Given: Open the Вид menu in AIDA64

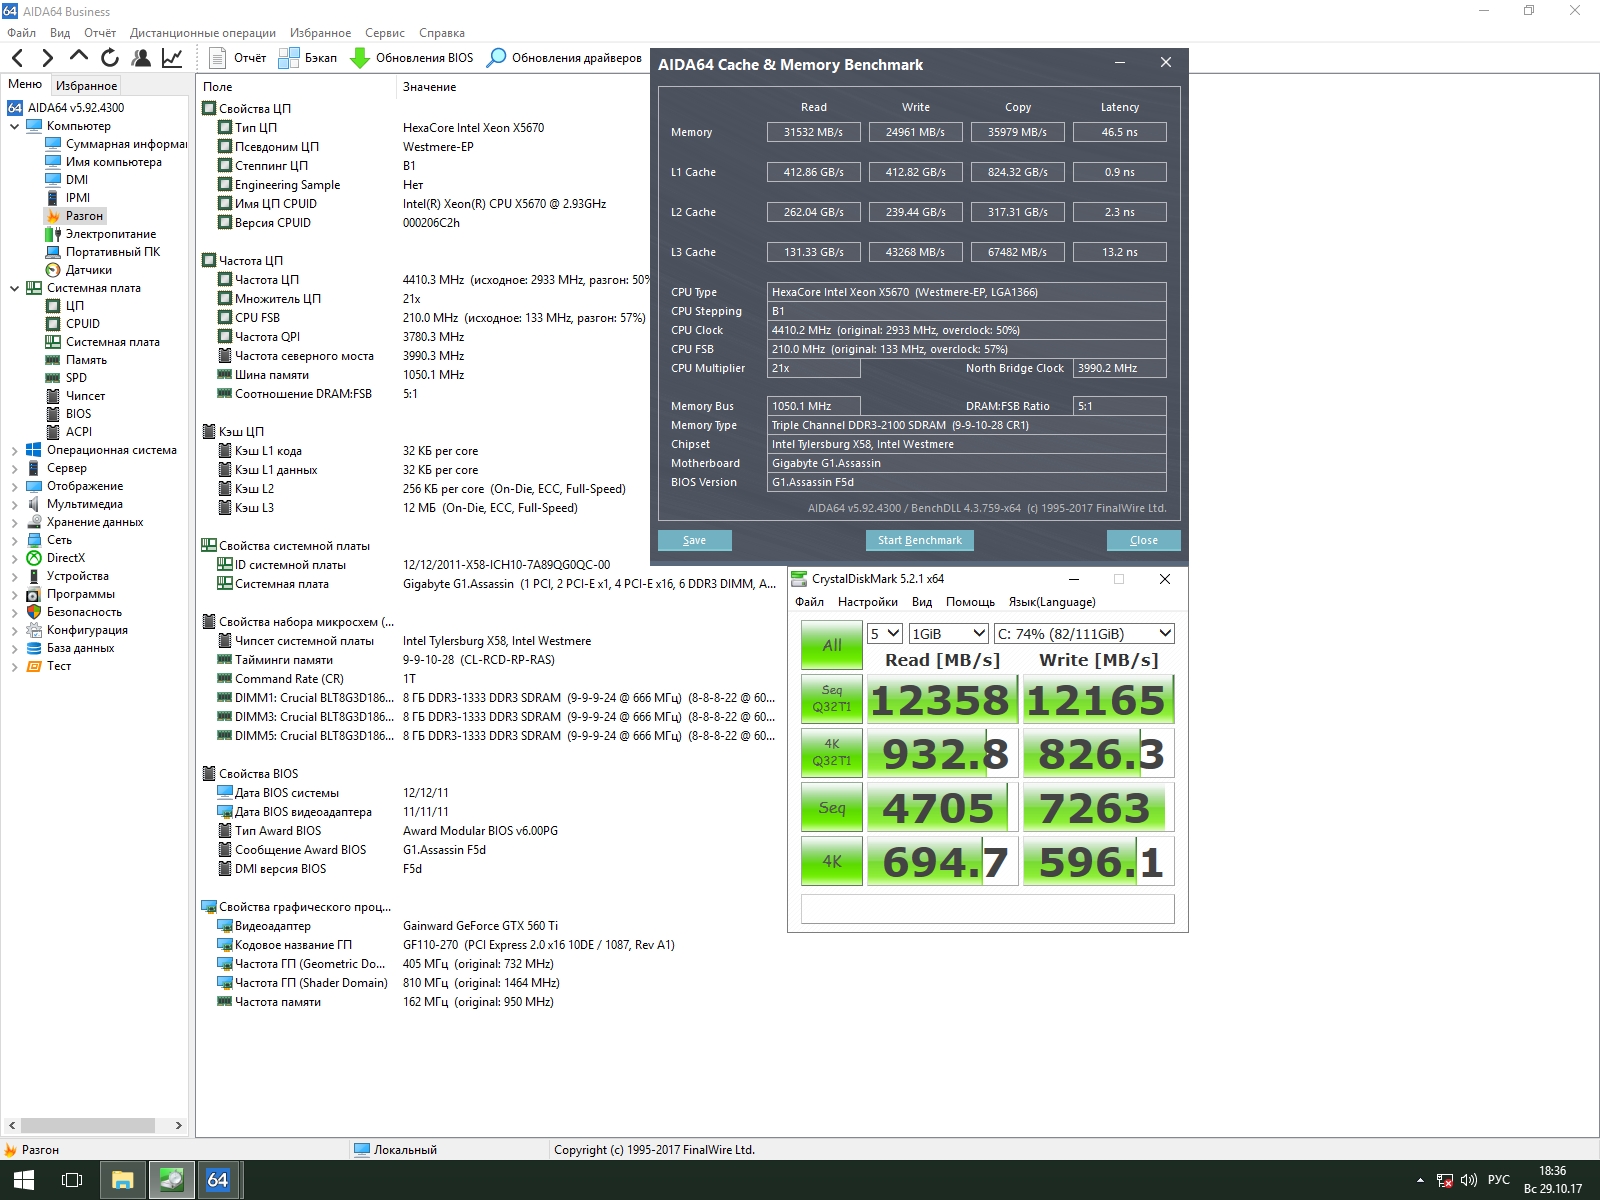Looking at the screenshot, I should (x=60, y=33).
